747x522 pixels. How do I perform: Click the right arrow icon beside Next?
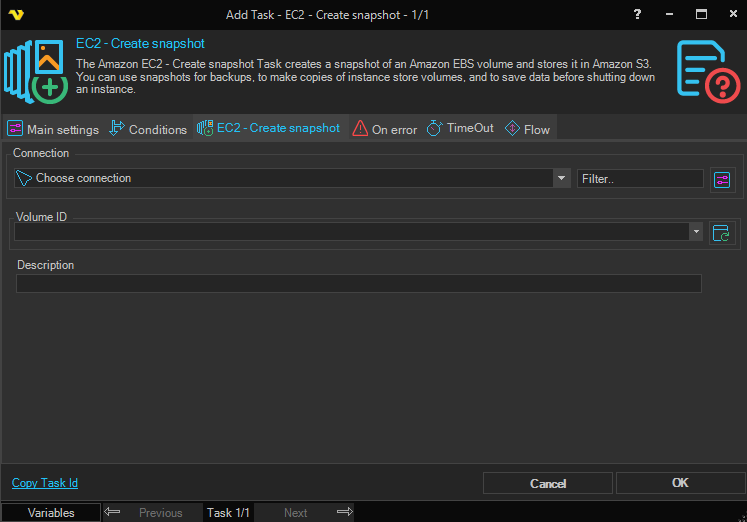[345, 512]
